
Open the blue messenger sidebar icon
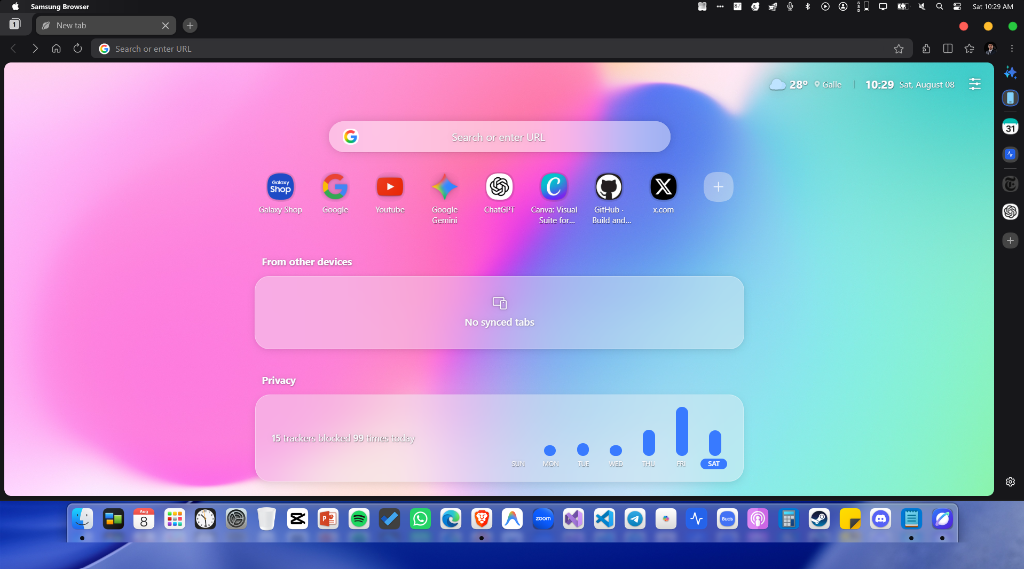click(x=1010, y=155)
